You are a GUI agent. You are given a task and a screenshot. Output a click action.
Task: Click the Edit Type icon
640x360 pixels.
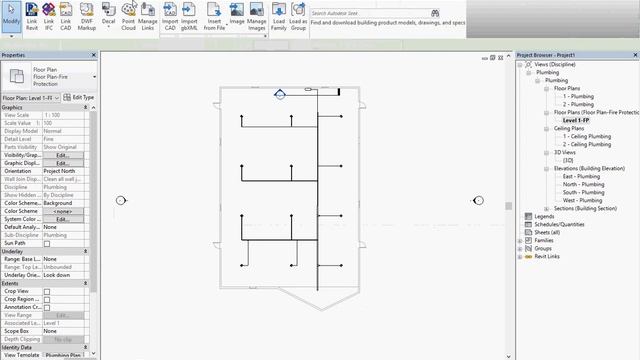67,97
